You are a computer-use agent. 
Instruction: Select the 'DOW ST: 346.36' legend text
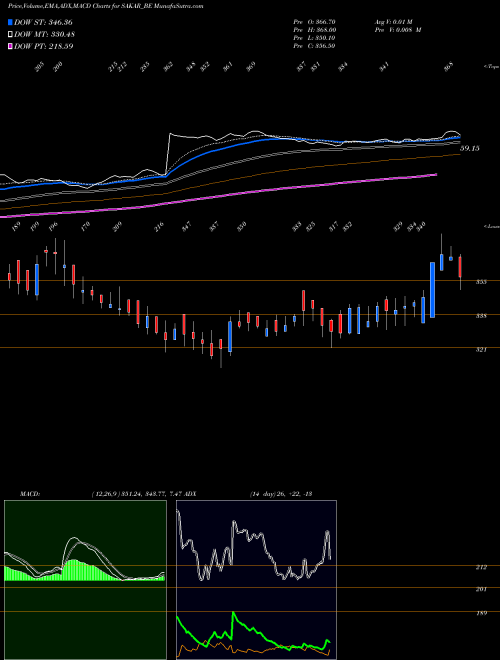43,22
